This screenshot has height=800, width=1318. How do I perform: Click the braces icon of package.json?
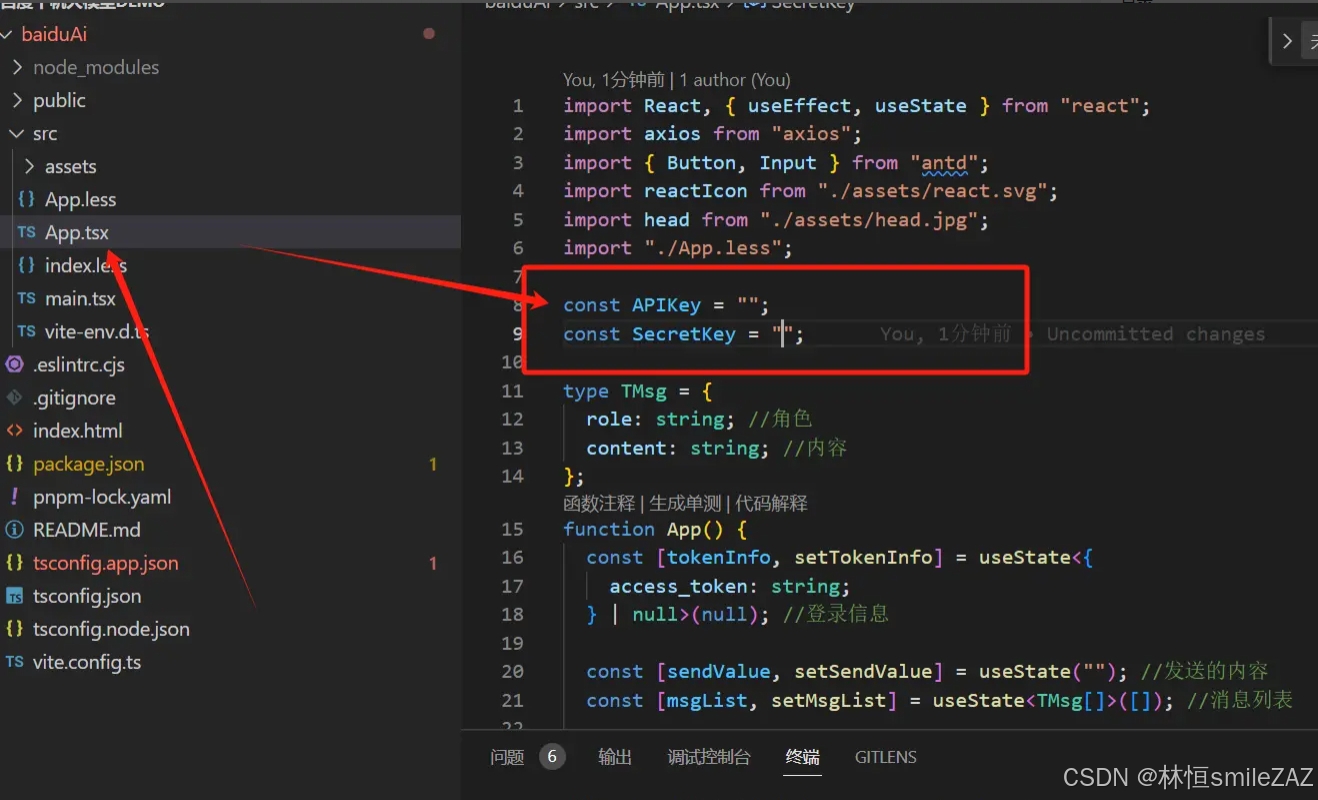point(14,464)
